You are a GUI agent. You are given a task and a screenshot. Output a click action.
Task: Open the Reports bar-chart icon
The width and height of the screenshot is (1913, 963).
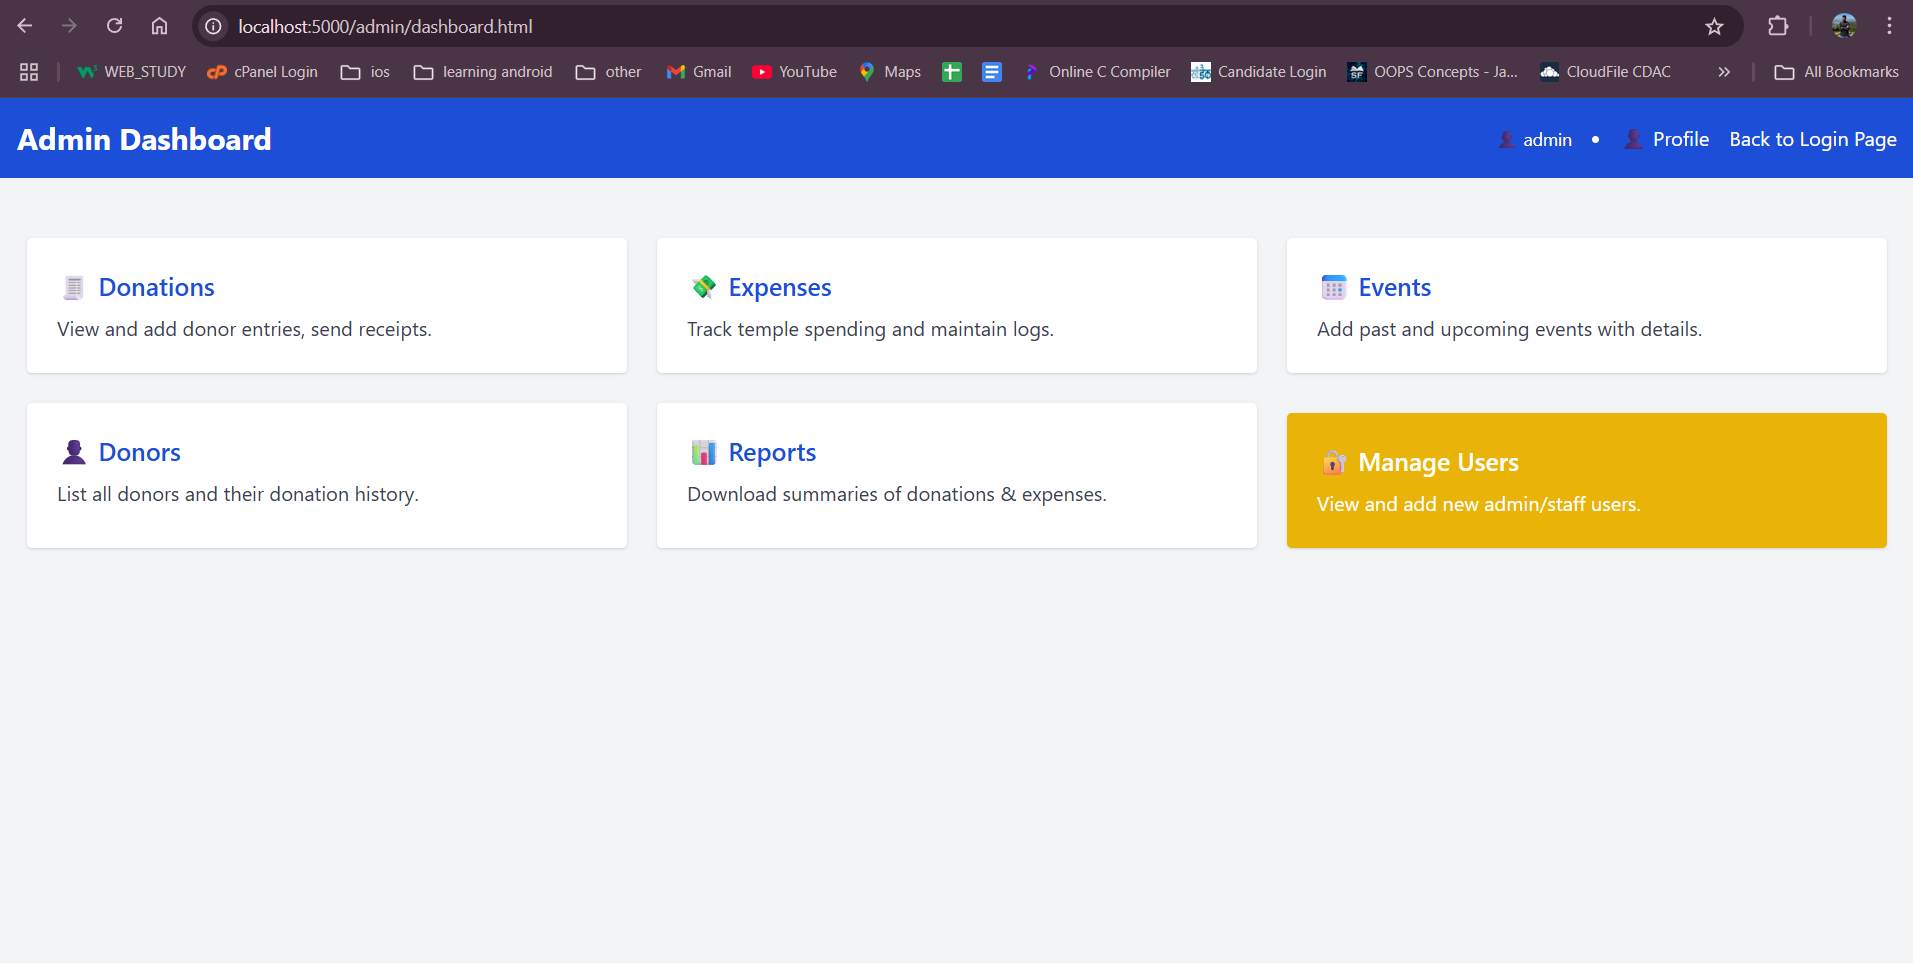pyautogui.click(x=703, y=452)
